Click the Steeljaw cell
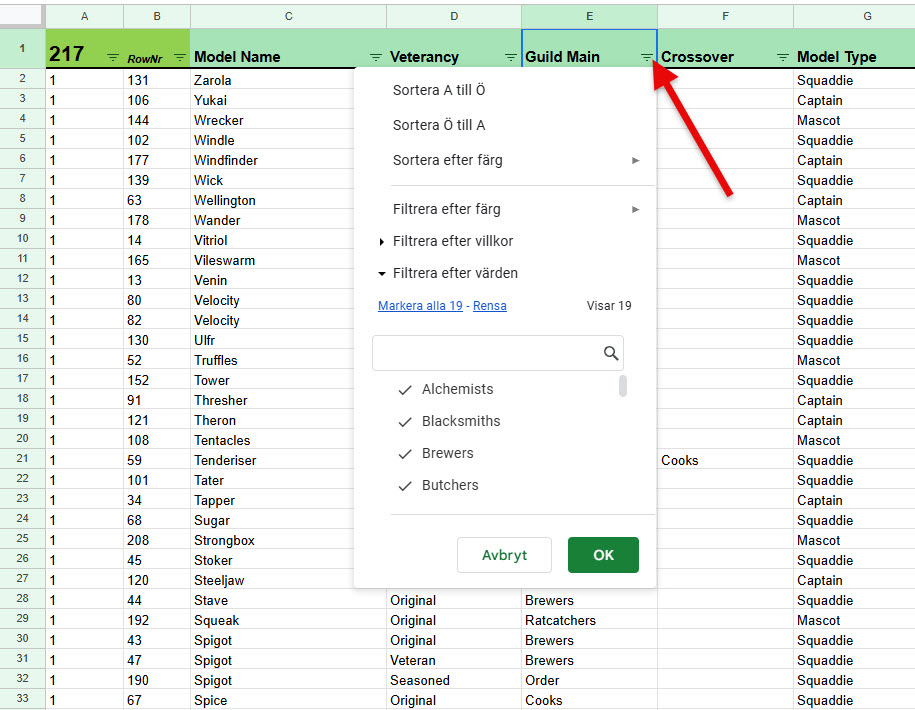 tap(273, 580)
